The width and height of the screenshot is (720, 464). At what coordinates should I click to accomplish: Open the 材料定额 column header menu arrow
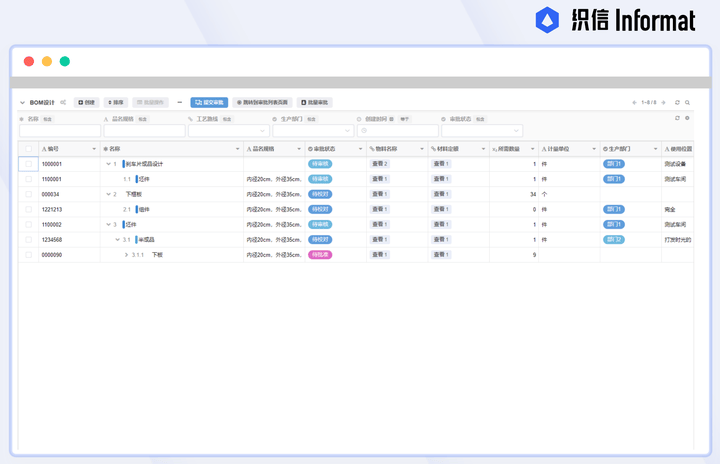484,149
